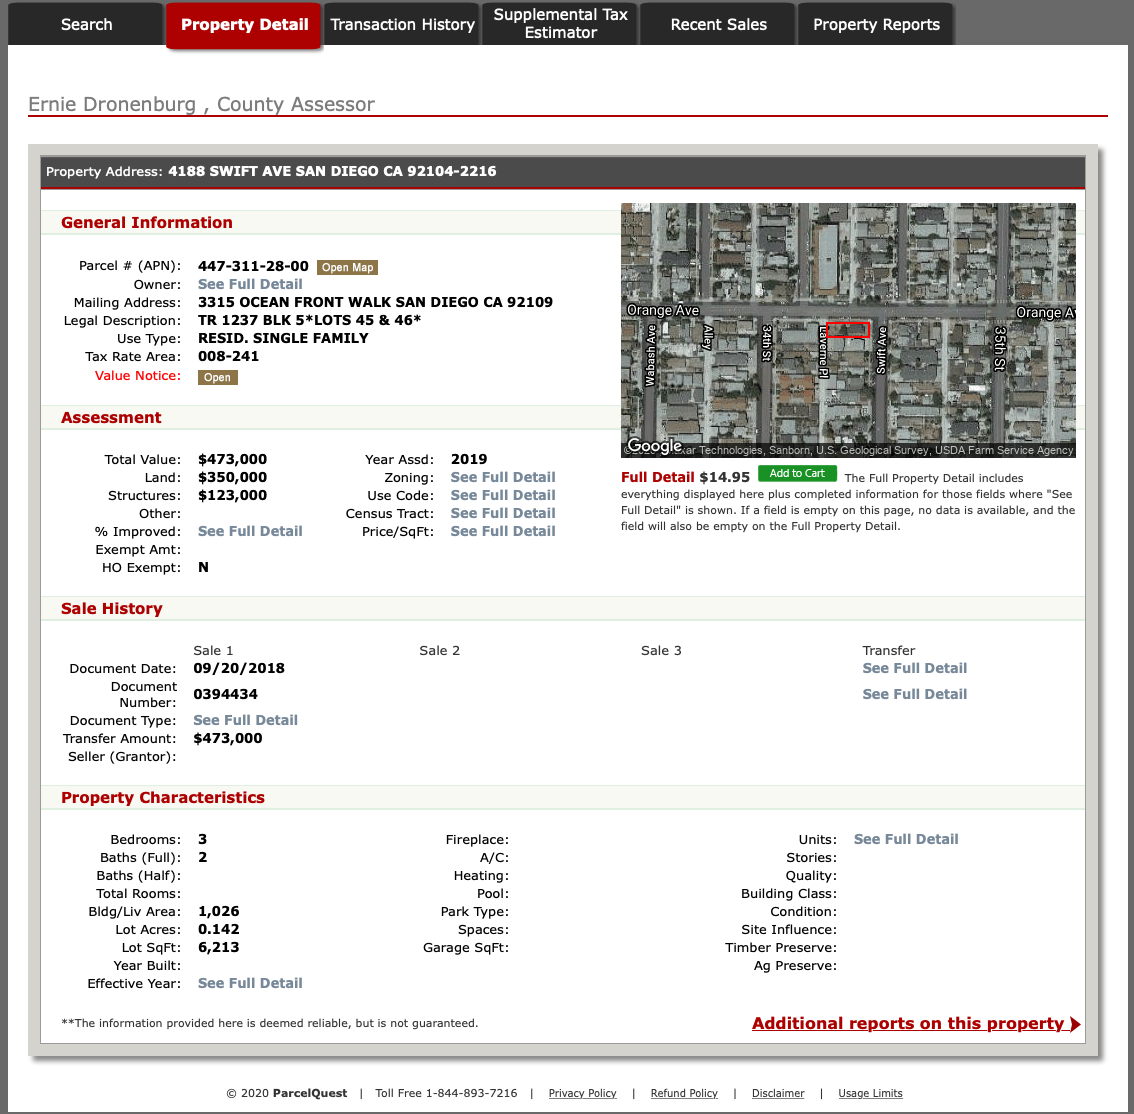
Task: Open the Refund Policy in the footer
Action: [684, 1093]
